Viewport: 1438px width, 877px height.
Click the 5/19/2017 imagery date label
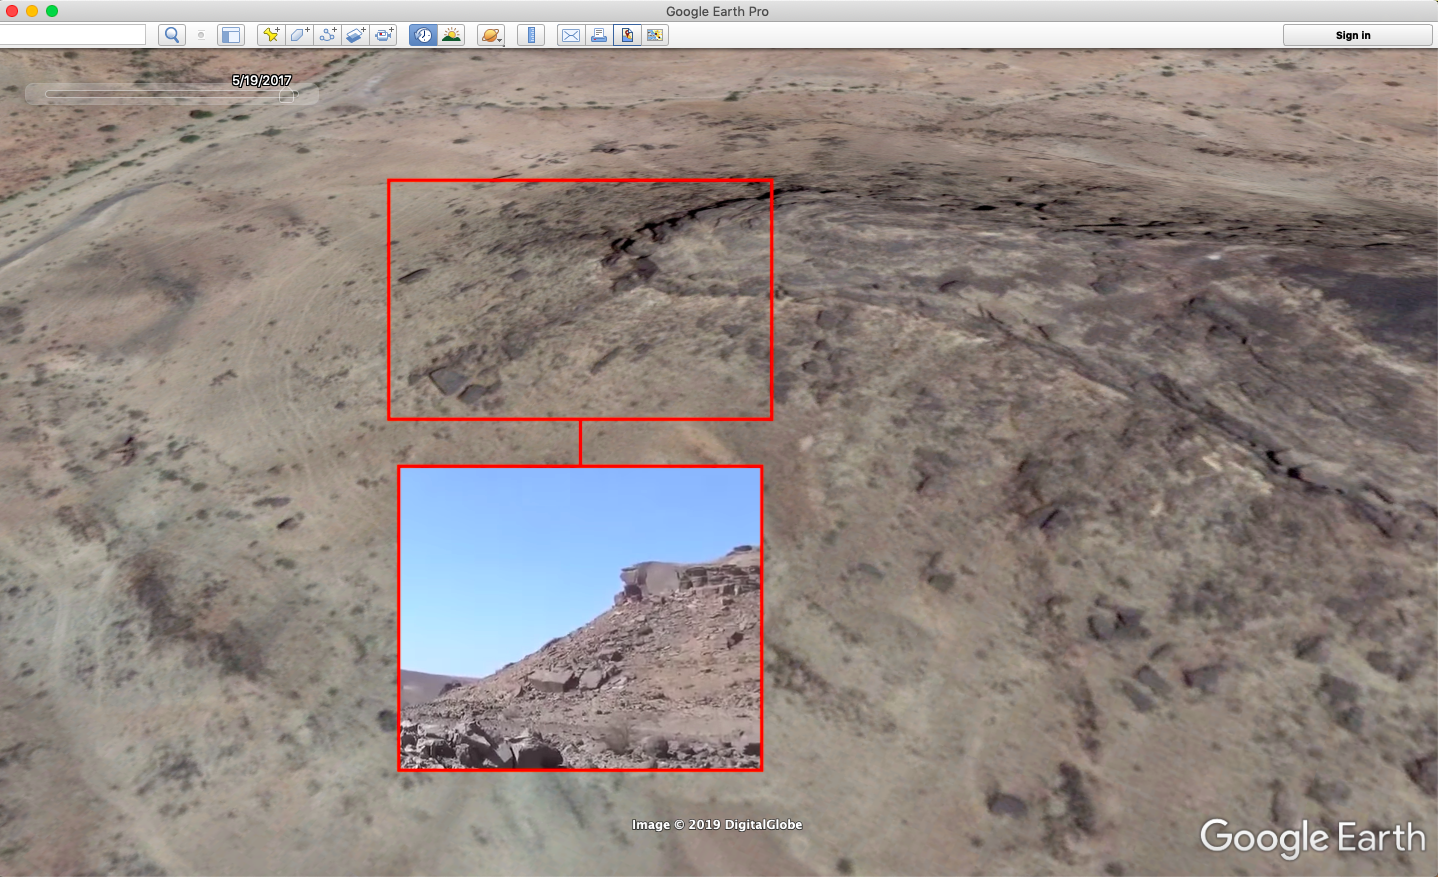tap(262, 80)
